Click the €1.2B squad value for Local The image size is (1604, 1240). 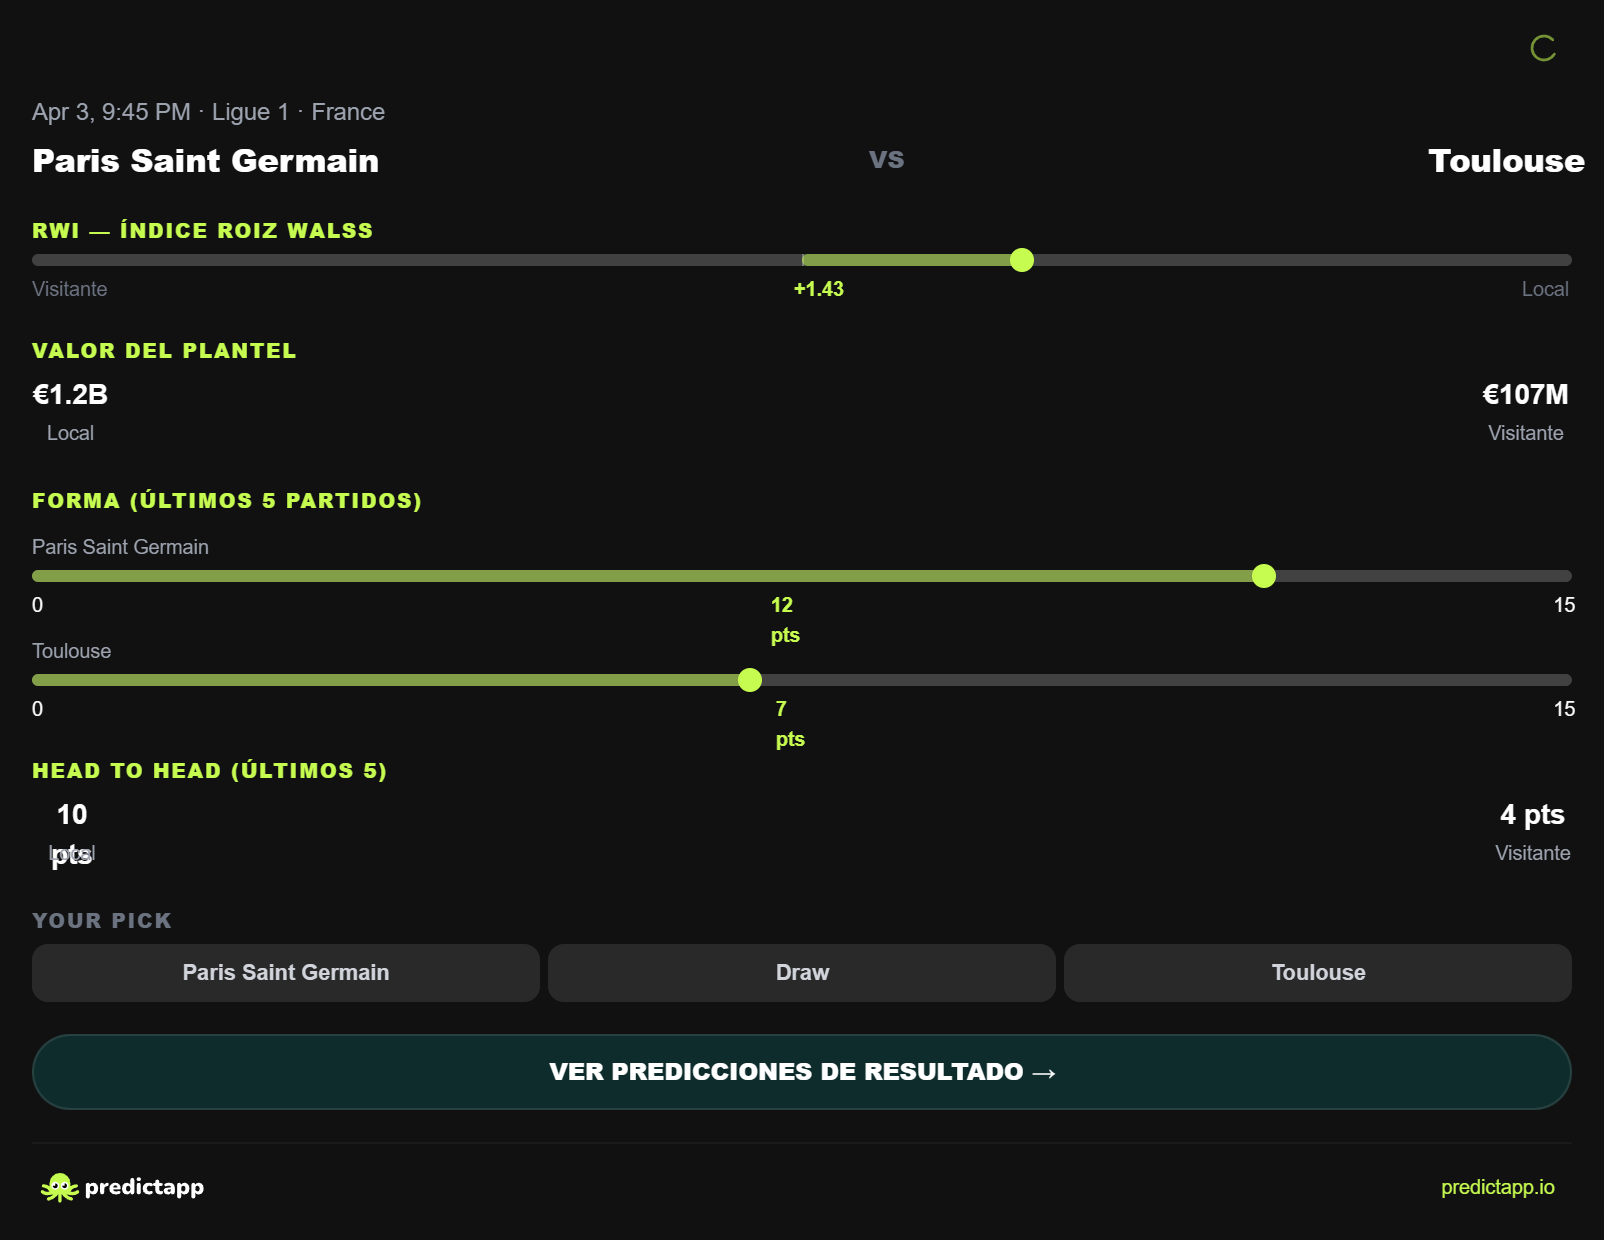pos(68,395)
